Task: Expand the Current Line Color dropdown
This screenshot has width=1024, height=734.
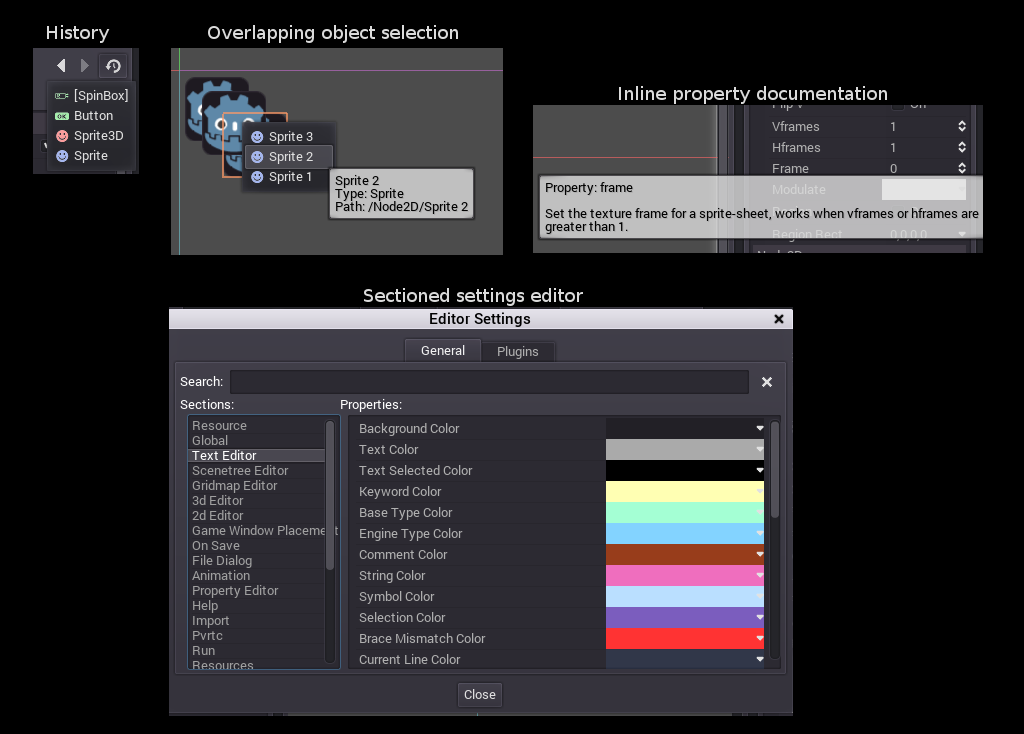Action: coord(760,659)
